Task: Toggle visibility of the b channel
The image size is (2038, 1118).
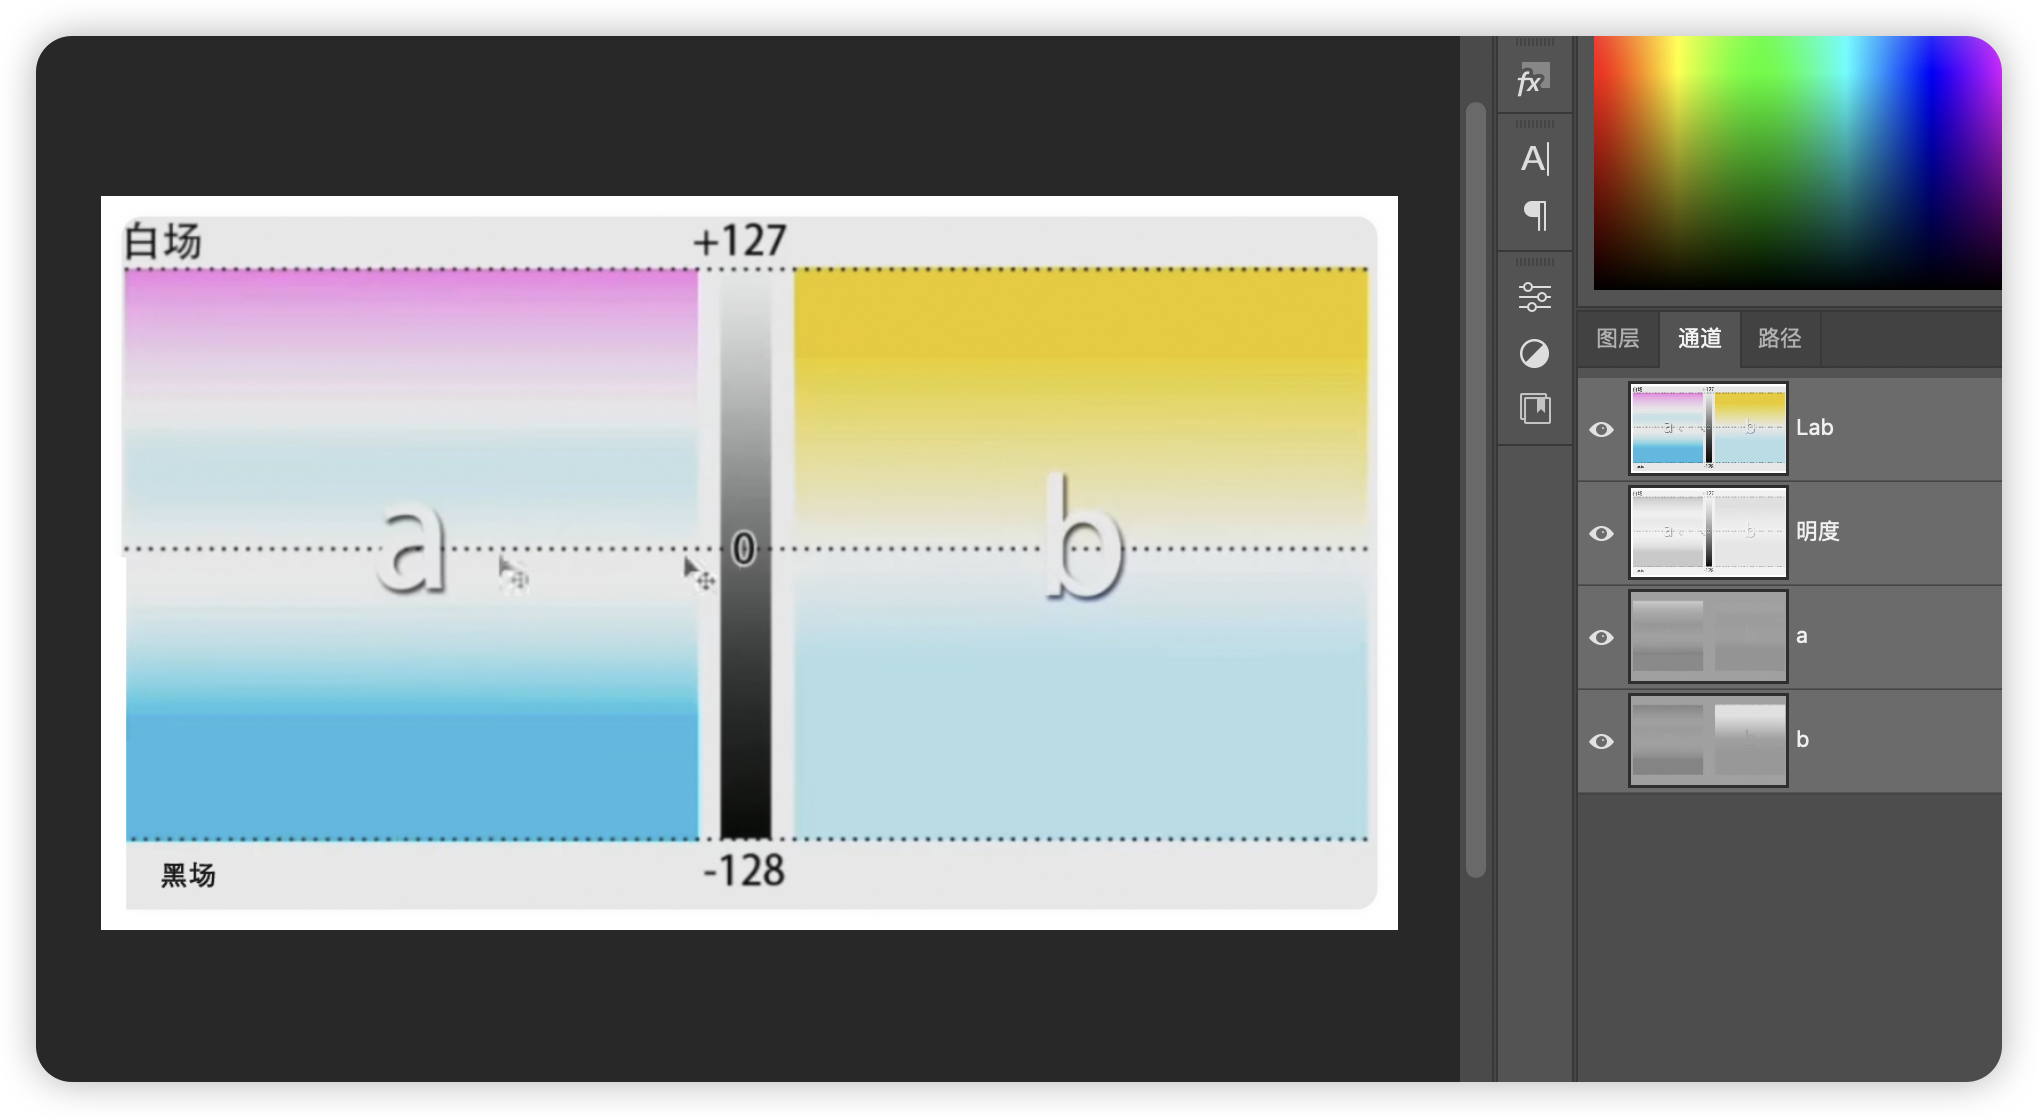Action: [x=1601, y=741]
